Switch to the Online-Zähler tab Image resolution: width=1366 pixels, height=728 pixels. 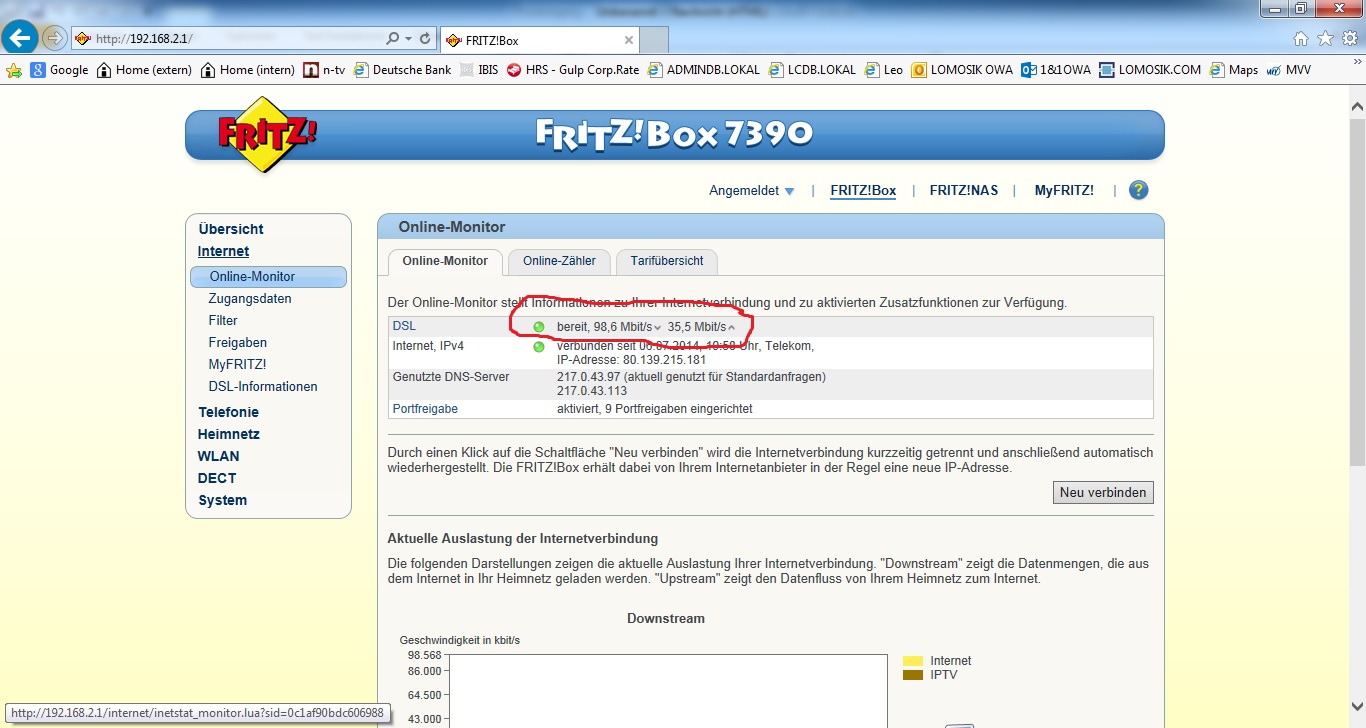559,261
